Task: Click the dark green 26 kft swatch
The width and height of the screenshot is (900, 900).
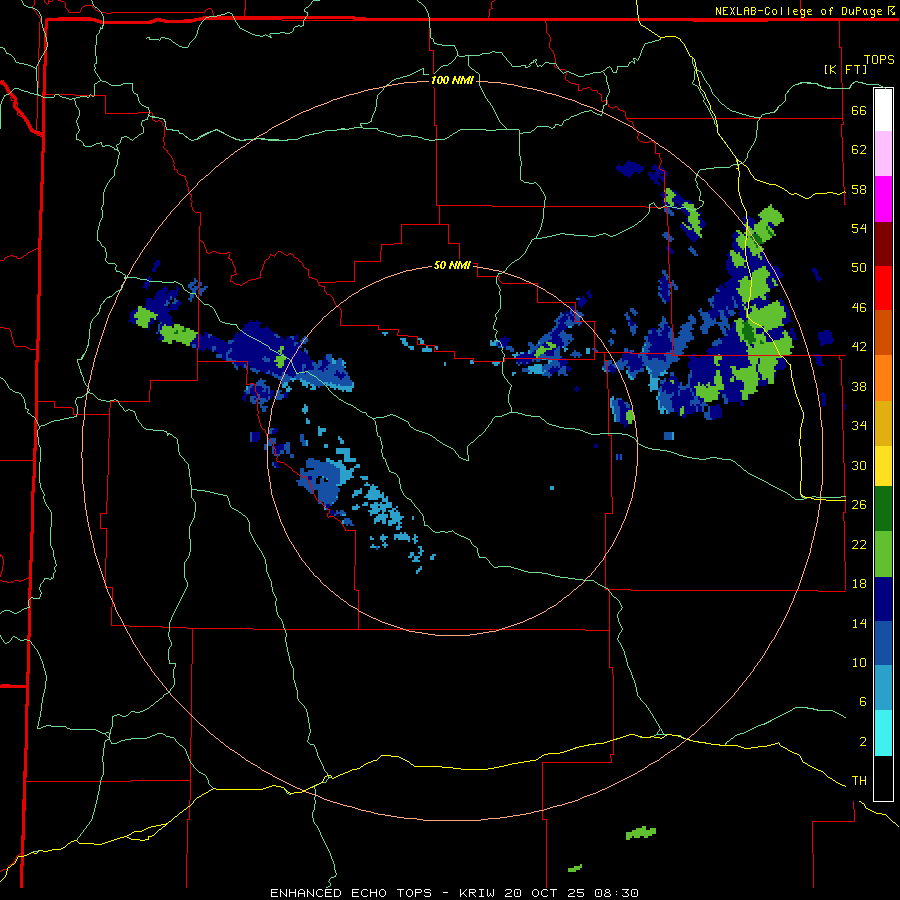Action: tap(883, 509)
